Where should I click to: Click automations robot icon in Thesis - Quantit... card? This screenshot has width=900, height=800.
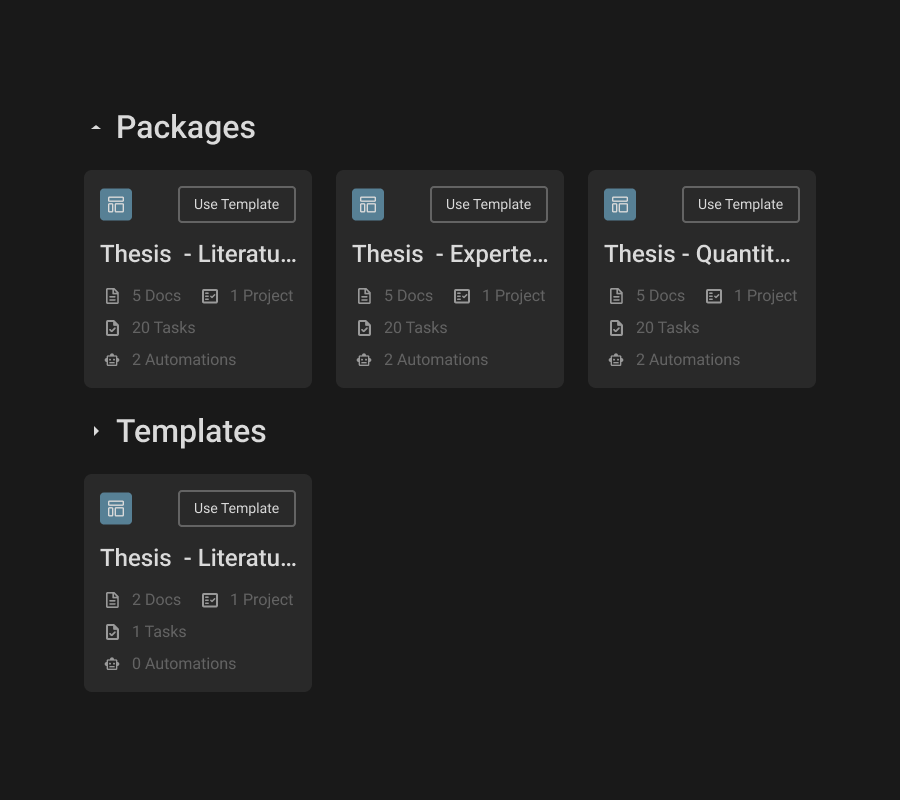pyautogui.click(x=616, y=360)
